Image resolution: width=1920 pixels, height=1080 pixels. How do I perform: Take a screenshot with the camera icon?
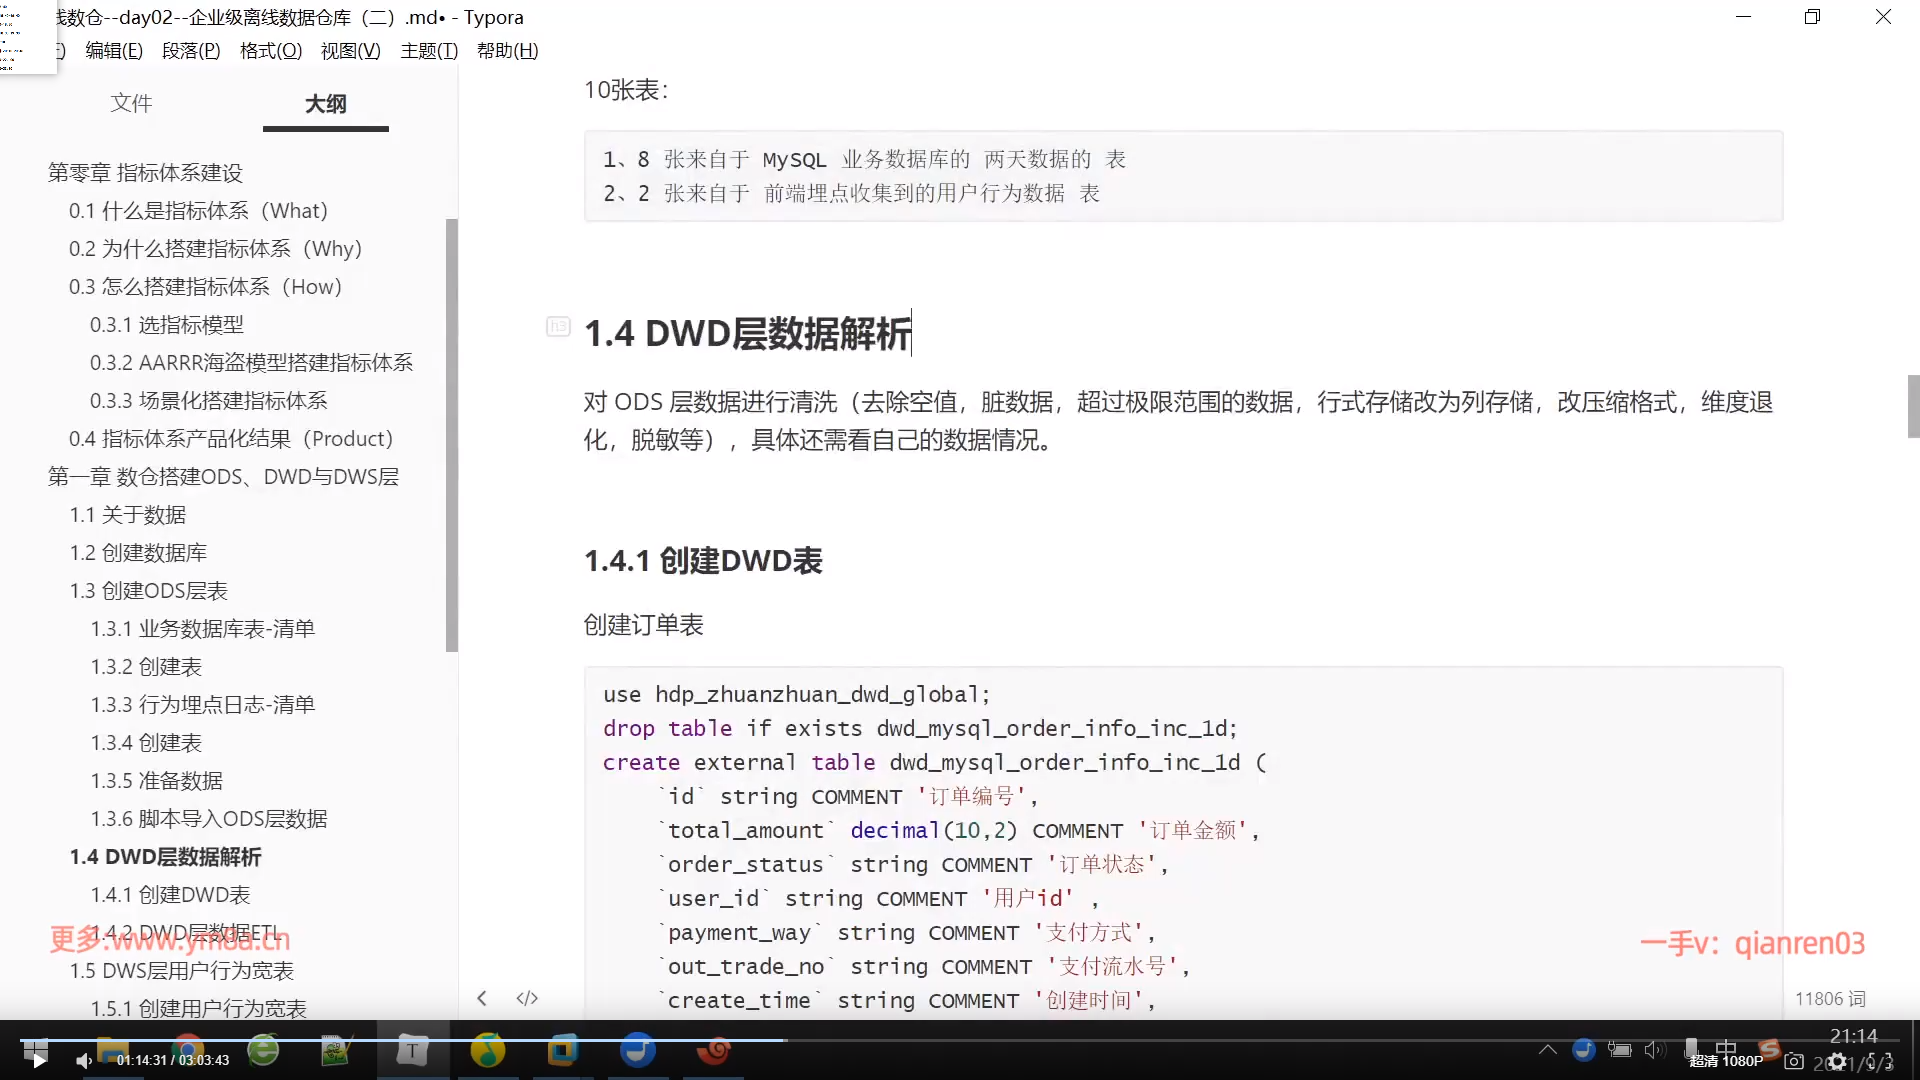tap(1794, 1061)
